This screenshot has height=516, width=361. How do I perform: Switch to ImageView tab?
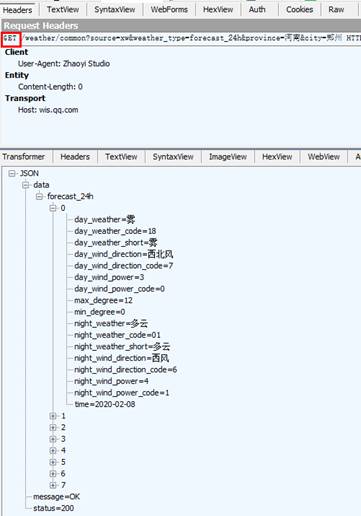(228, 157)
